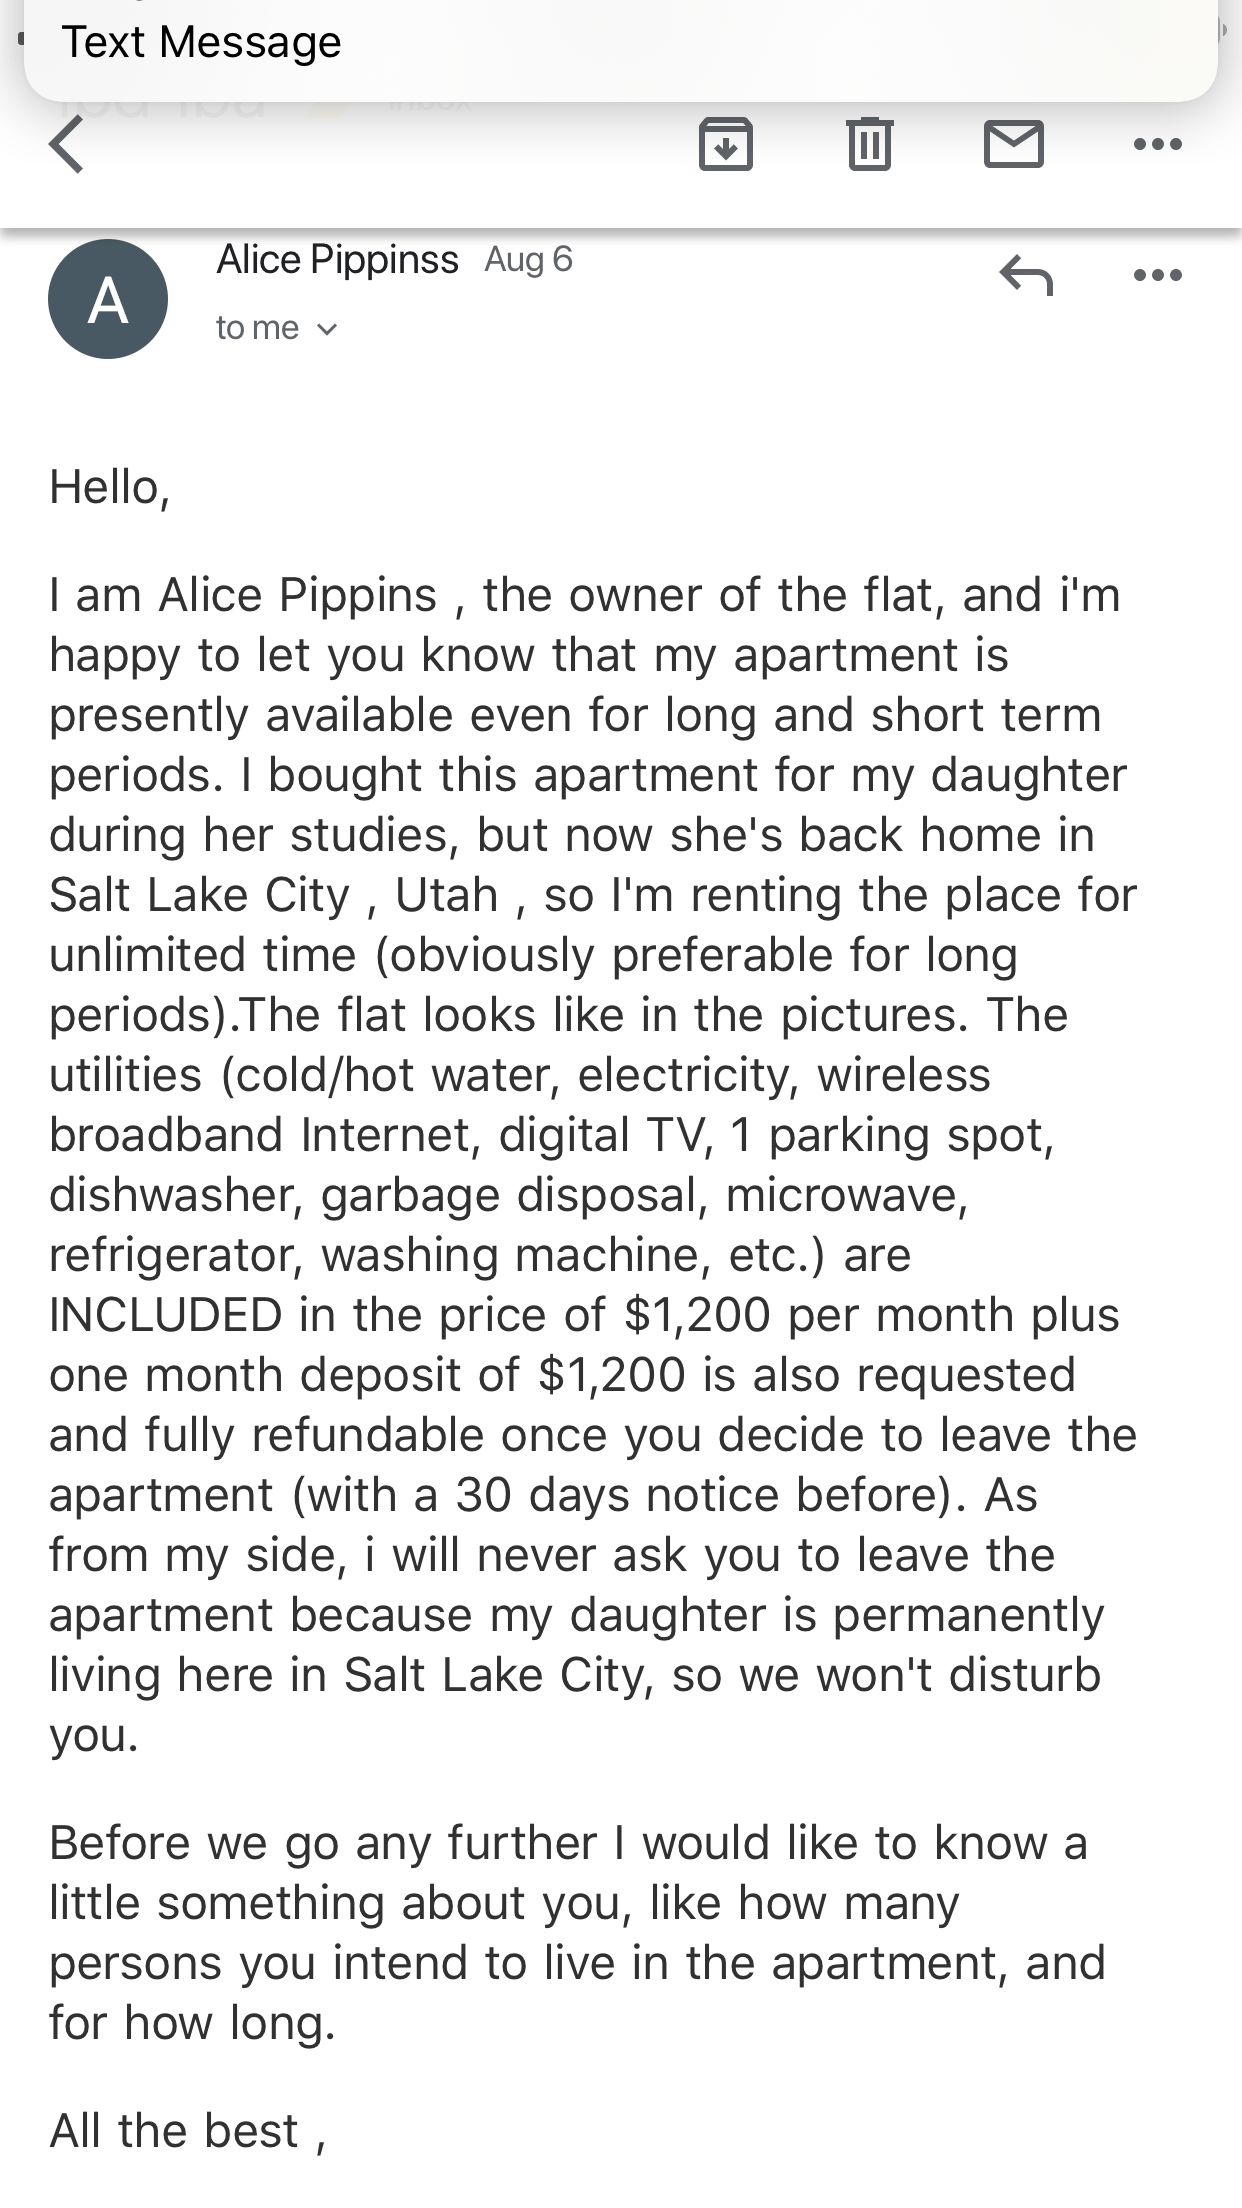Tap the "to me" recipient label
Screen dimensions: 1242x2208
[257, 328]
